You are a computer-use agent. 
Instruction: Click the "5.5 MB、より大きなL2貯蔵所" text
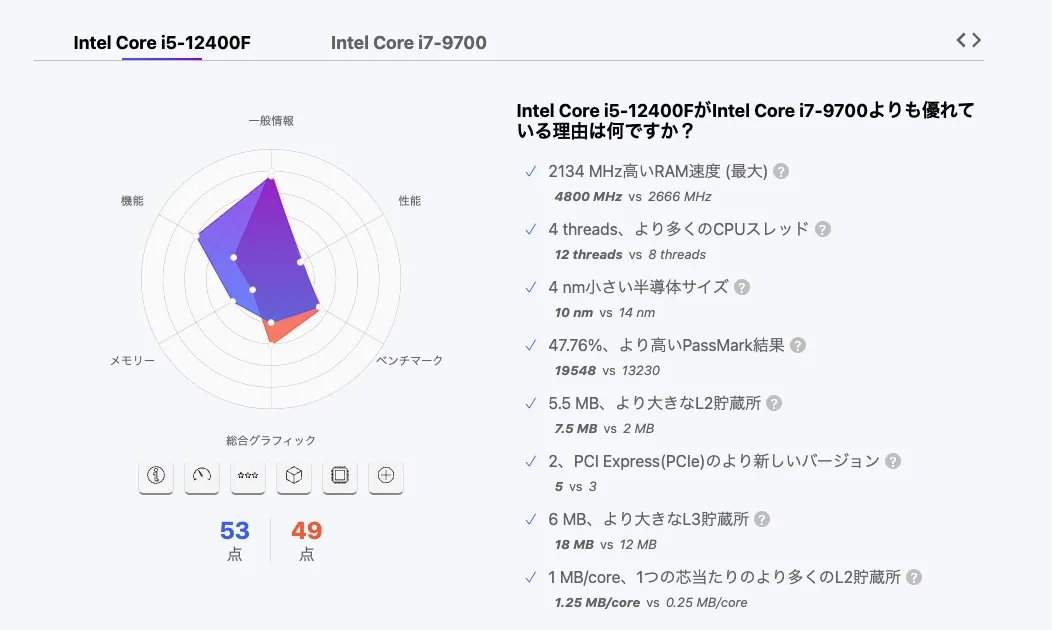pyautogui.click(x=654, y=403)
